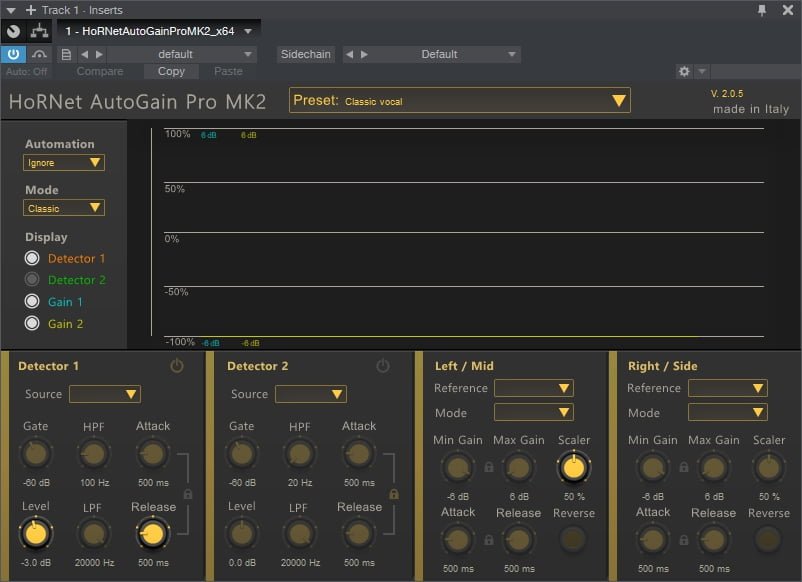Click Detector 1 Release knob
This screenshot has height=582, width=802.
(x=152, y=534)
